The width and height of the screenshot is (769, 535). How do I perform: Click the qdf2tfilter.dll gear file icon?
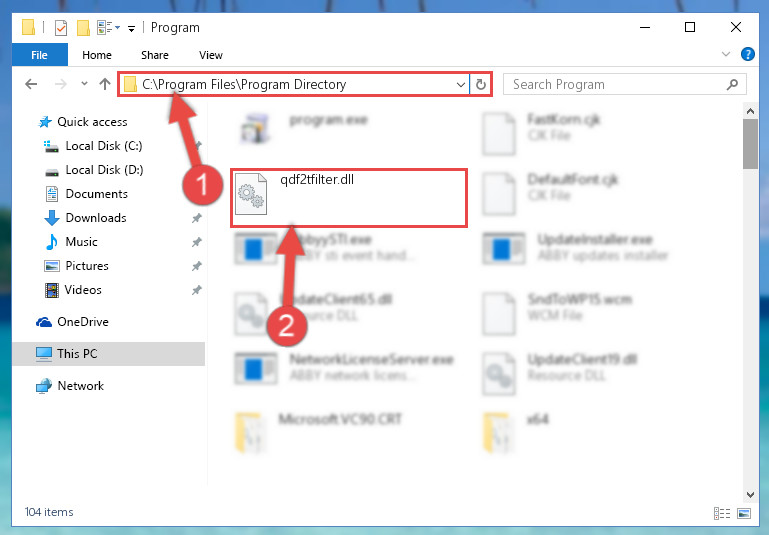[x=251, y=195]
